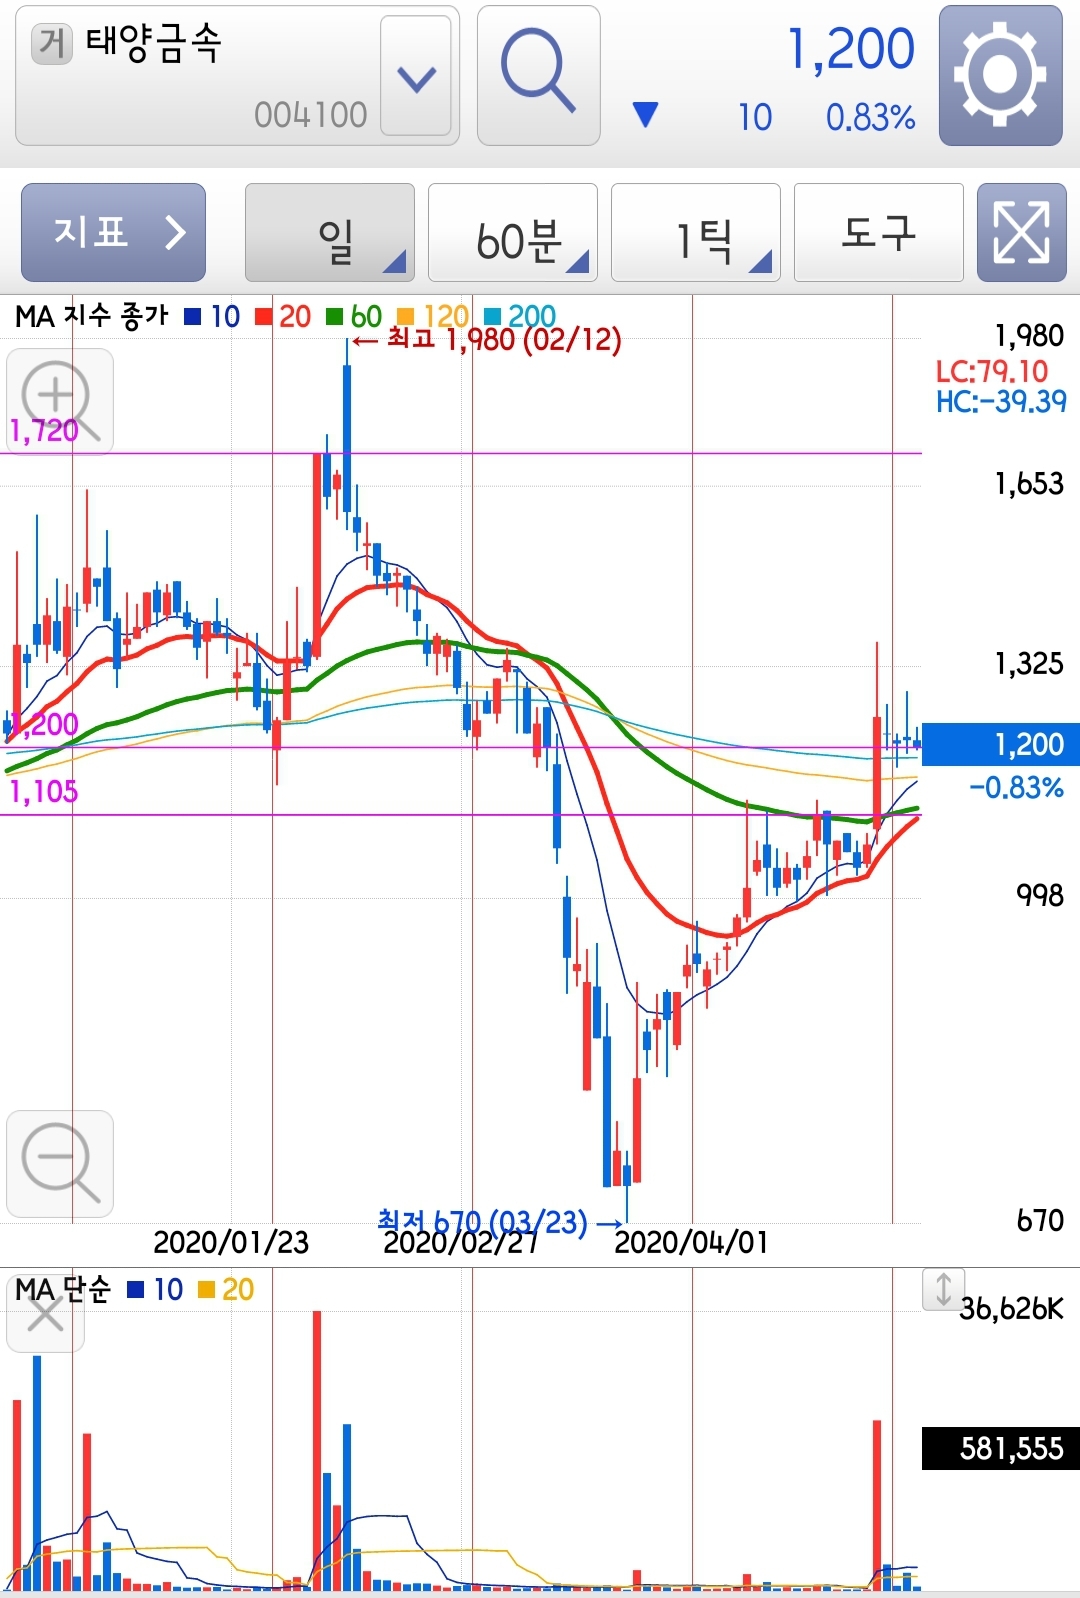The width and height of the screenshot is (1080, 1598).
Task: Click the 1,325 price axis value
Action: pos(1029,664)
